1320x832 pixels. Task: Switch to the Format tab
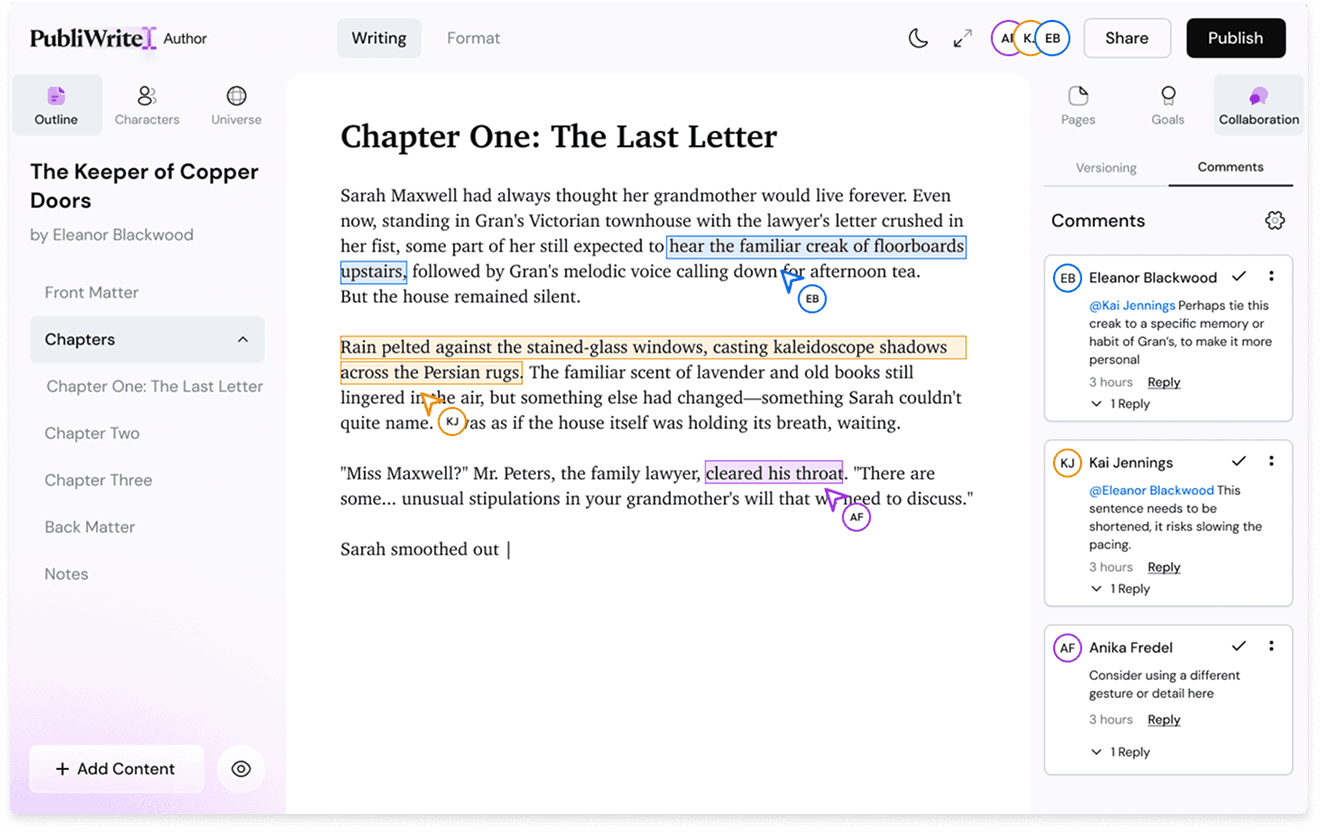473,38
